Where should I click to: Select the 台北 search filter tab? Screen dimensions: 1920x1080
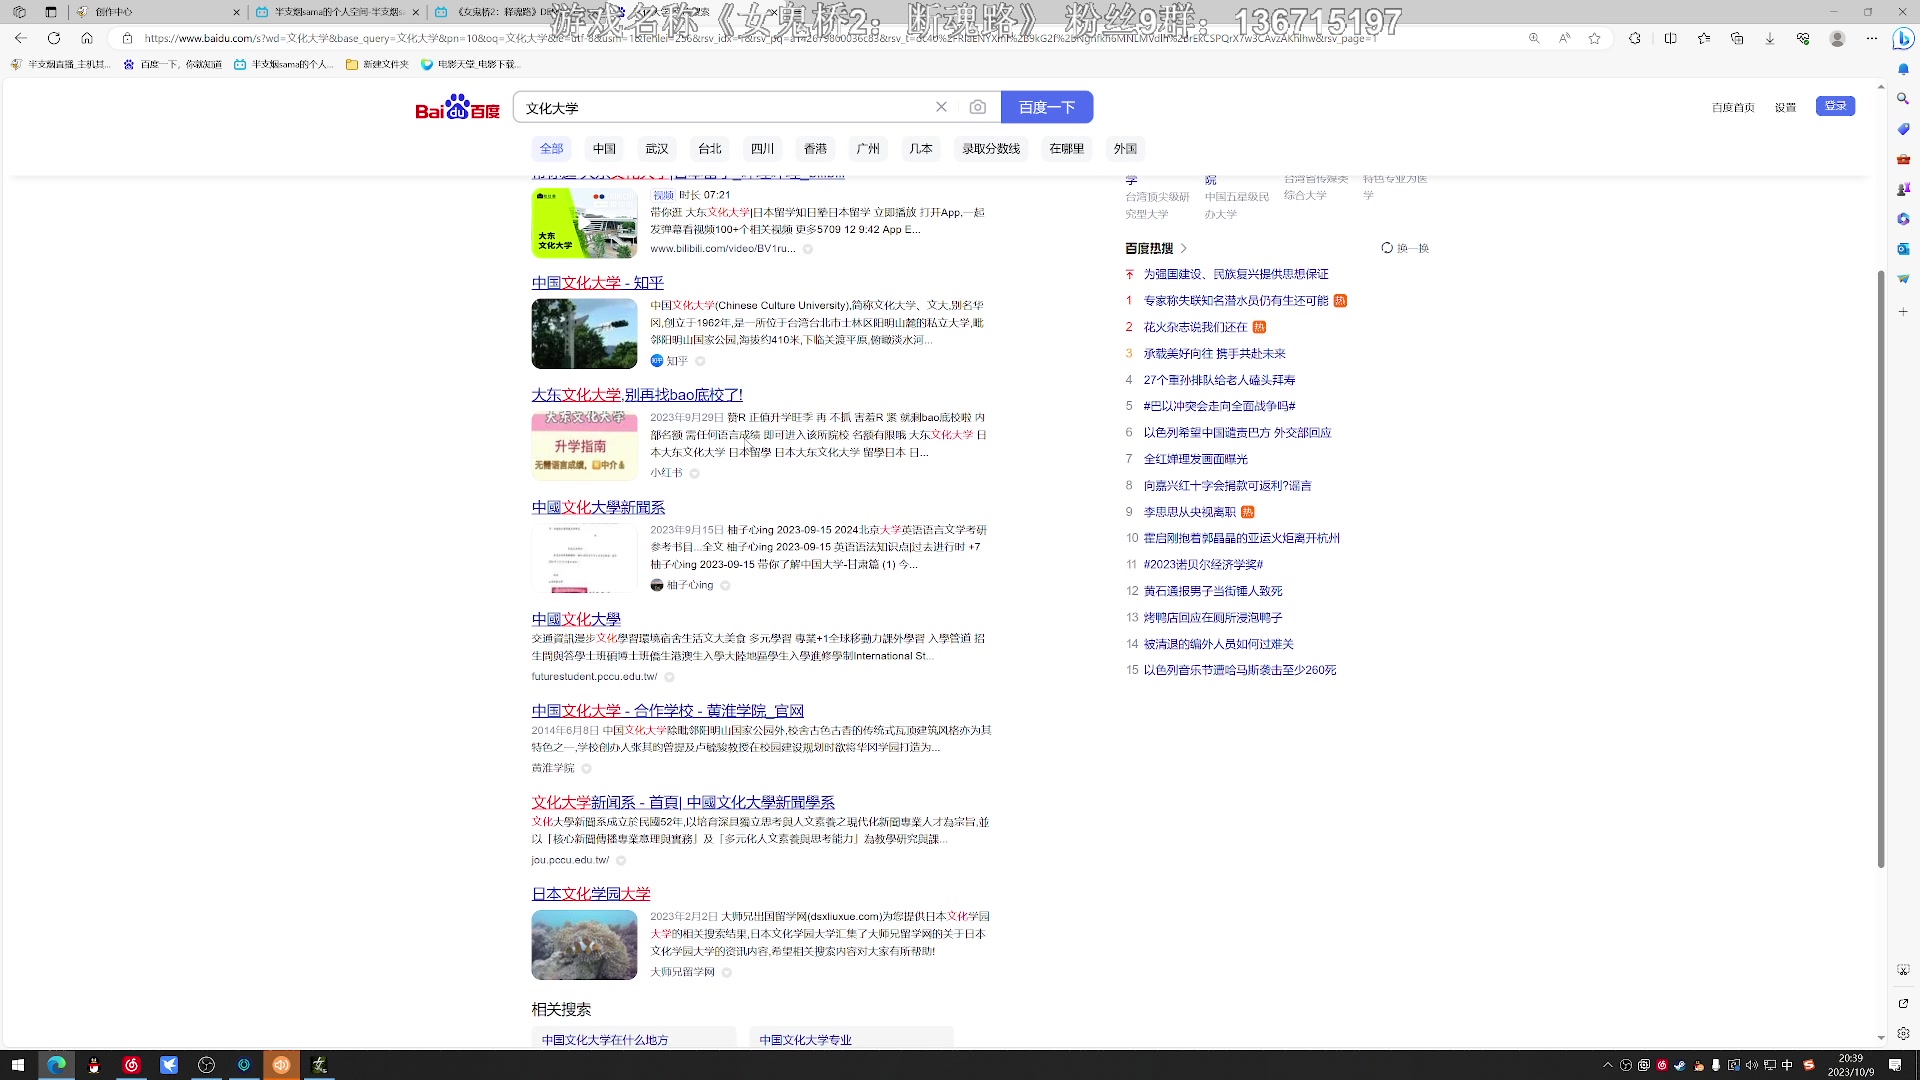pos(710,148)
